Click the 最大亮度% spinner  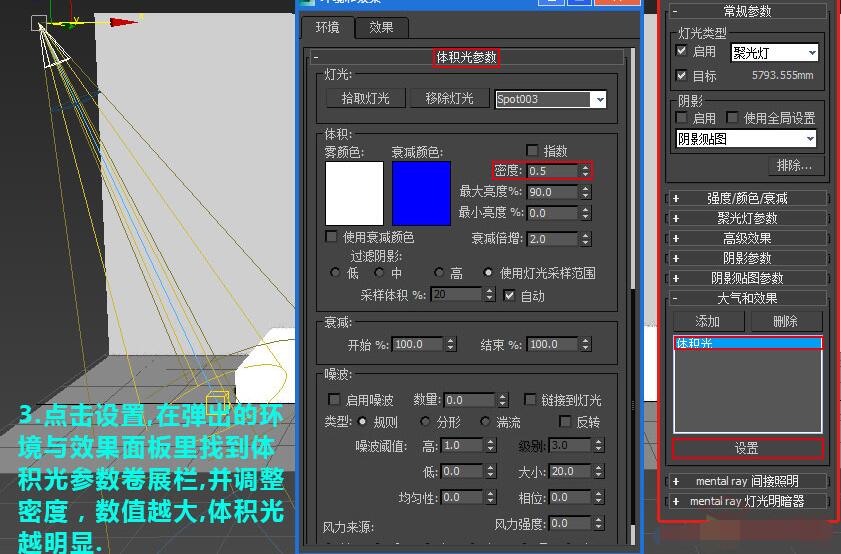[x=586, y=192]
